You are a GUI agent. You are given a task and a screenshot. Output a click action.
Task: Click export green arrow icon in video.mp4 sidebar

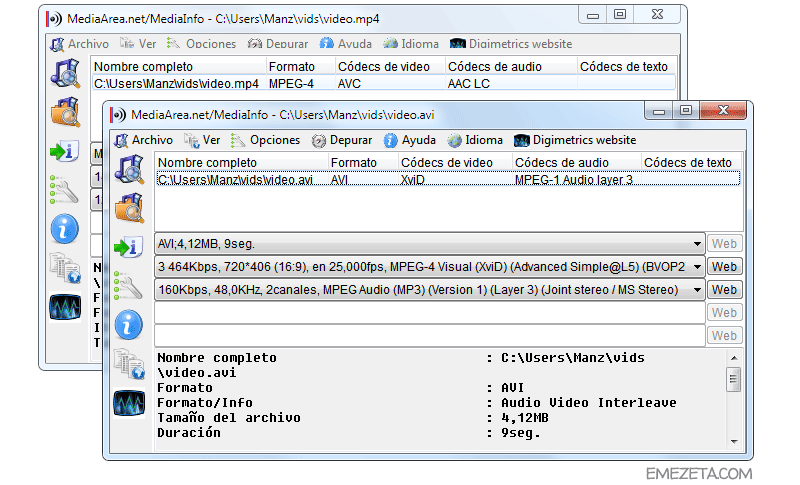click(64, 151)
